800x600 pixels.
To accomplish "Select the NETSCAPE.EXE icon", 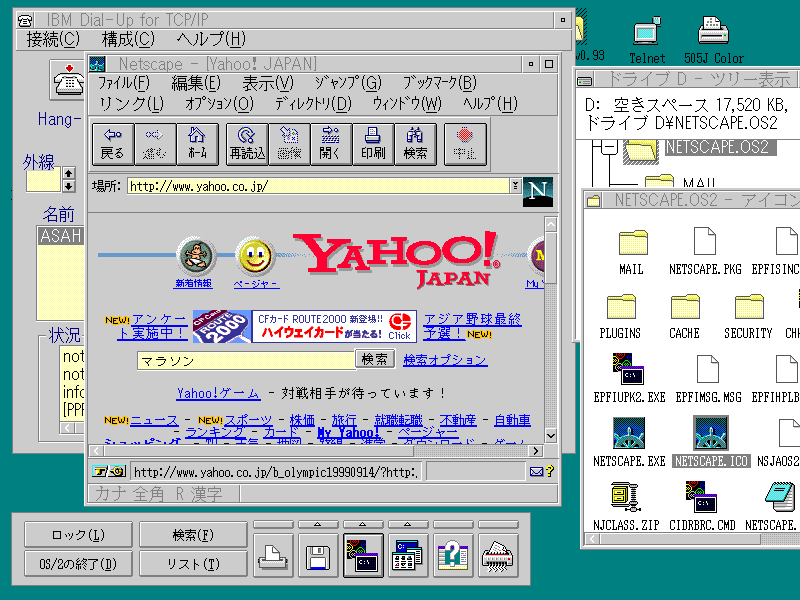I will click(x=629, y=434).
